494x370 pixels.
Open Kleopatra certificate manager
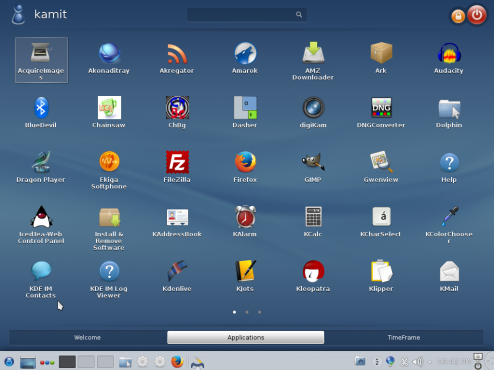click(313, 275)
